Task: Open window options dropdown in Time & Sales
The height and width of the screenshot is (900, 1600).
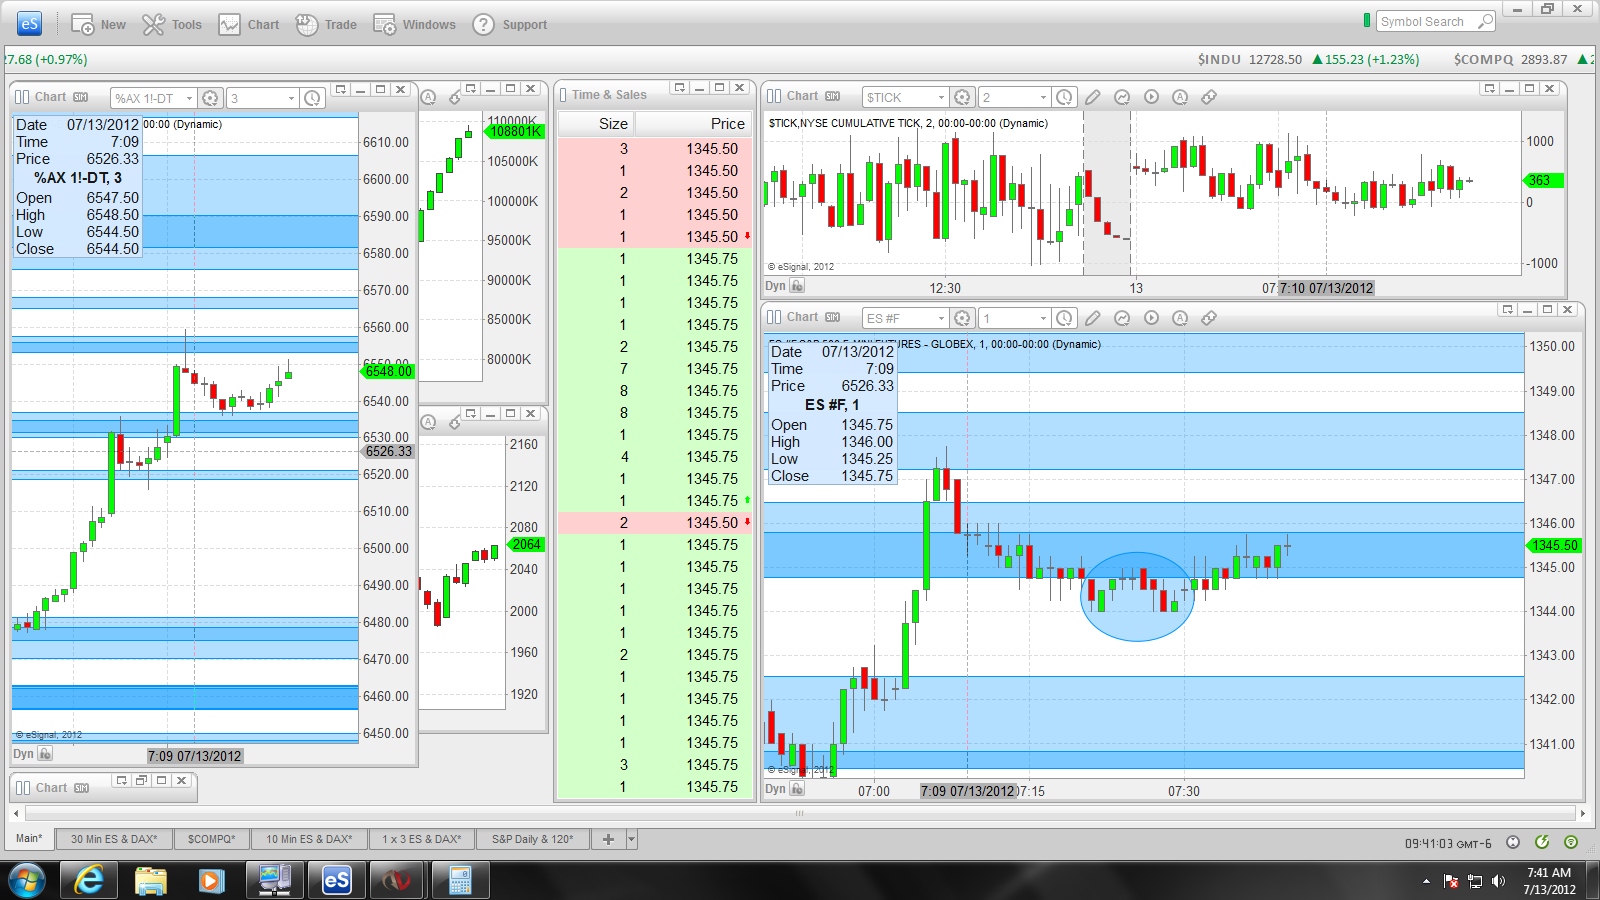Action: click(x=680, y=88)
